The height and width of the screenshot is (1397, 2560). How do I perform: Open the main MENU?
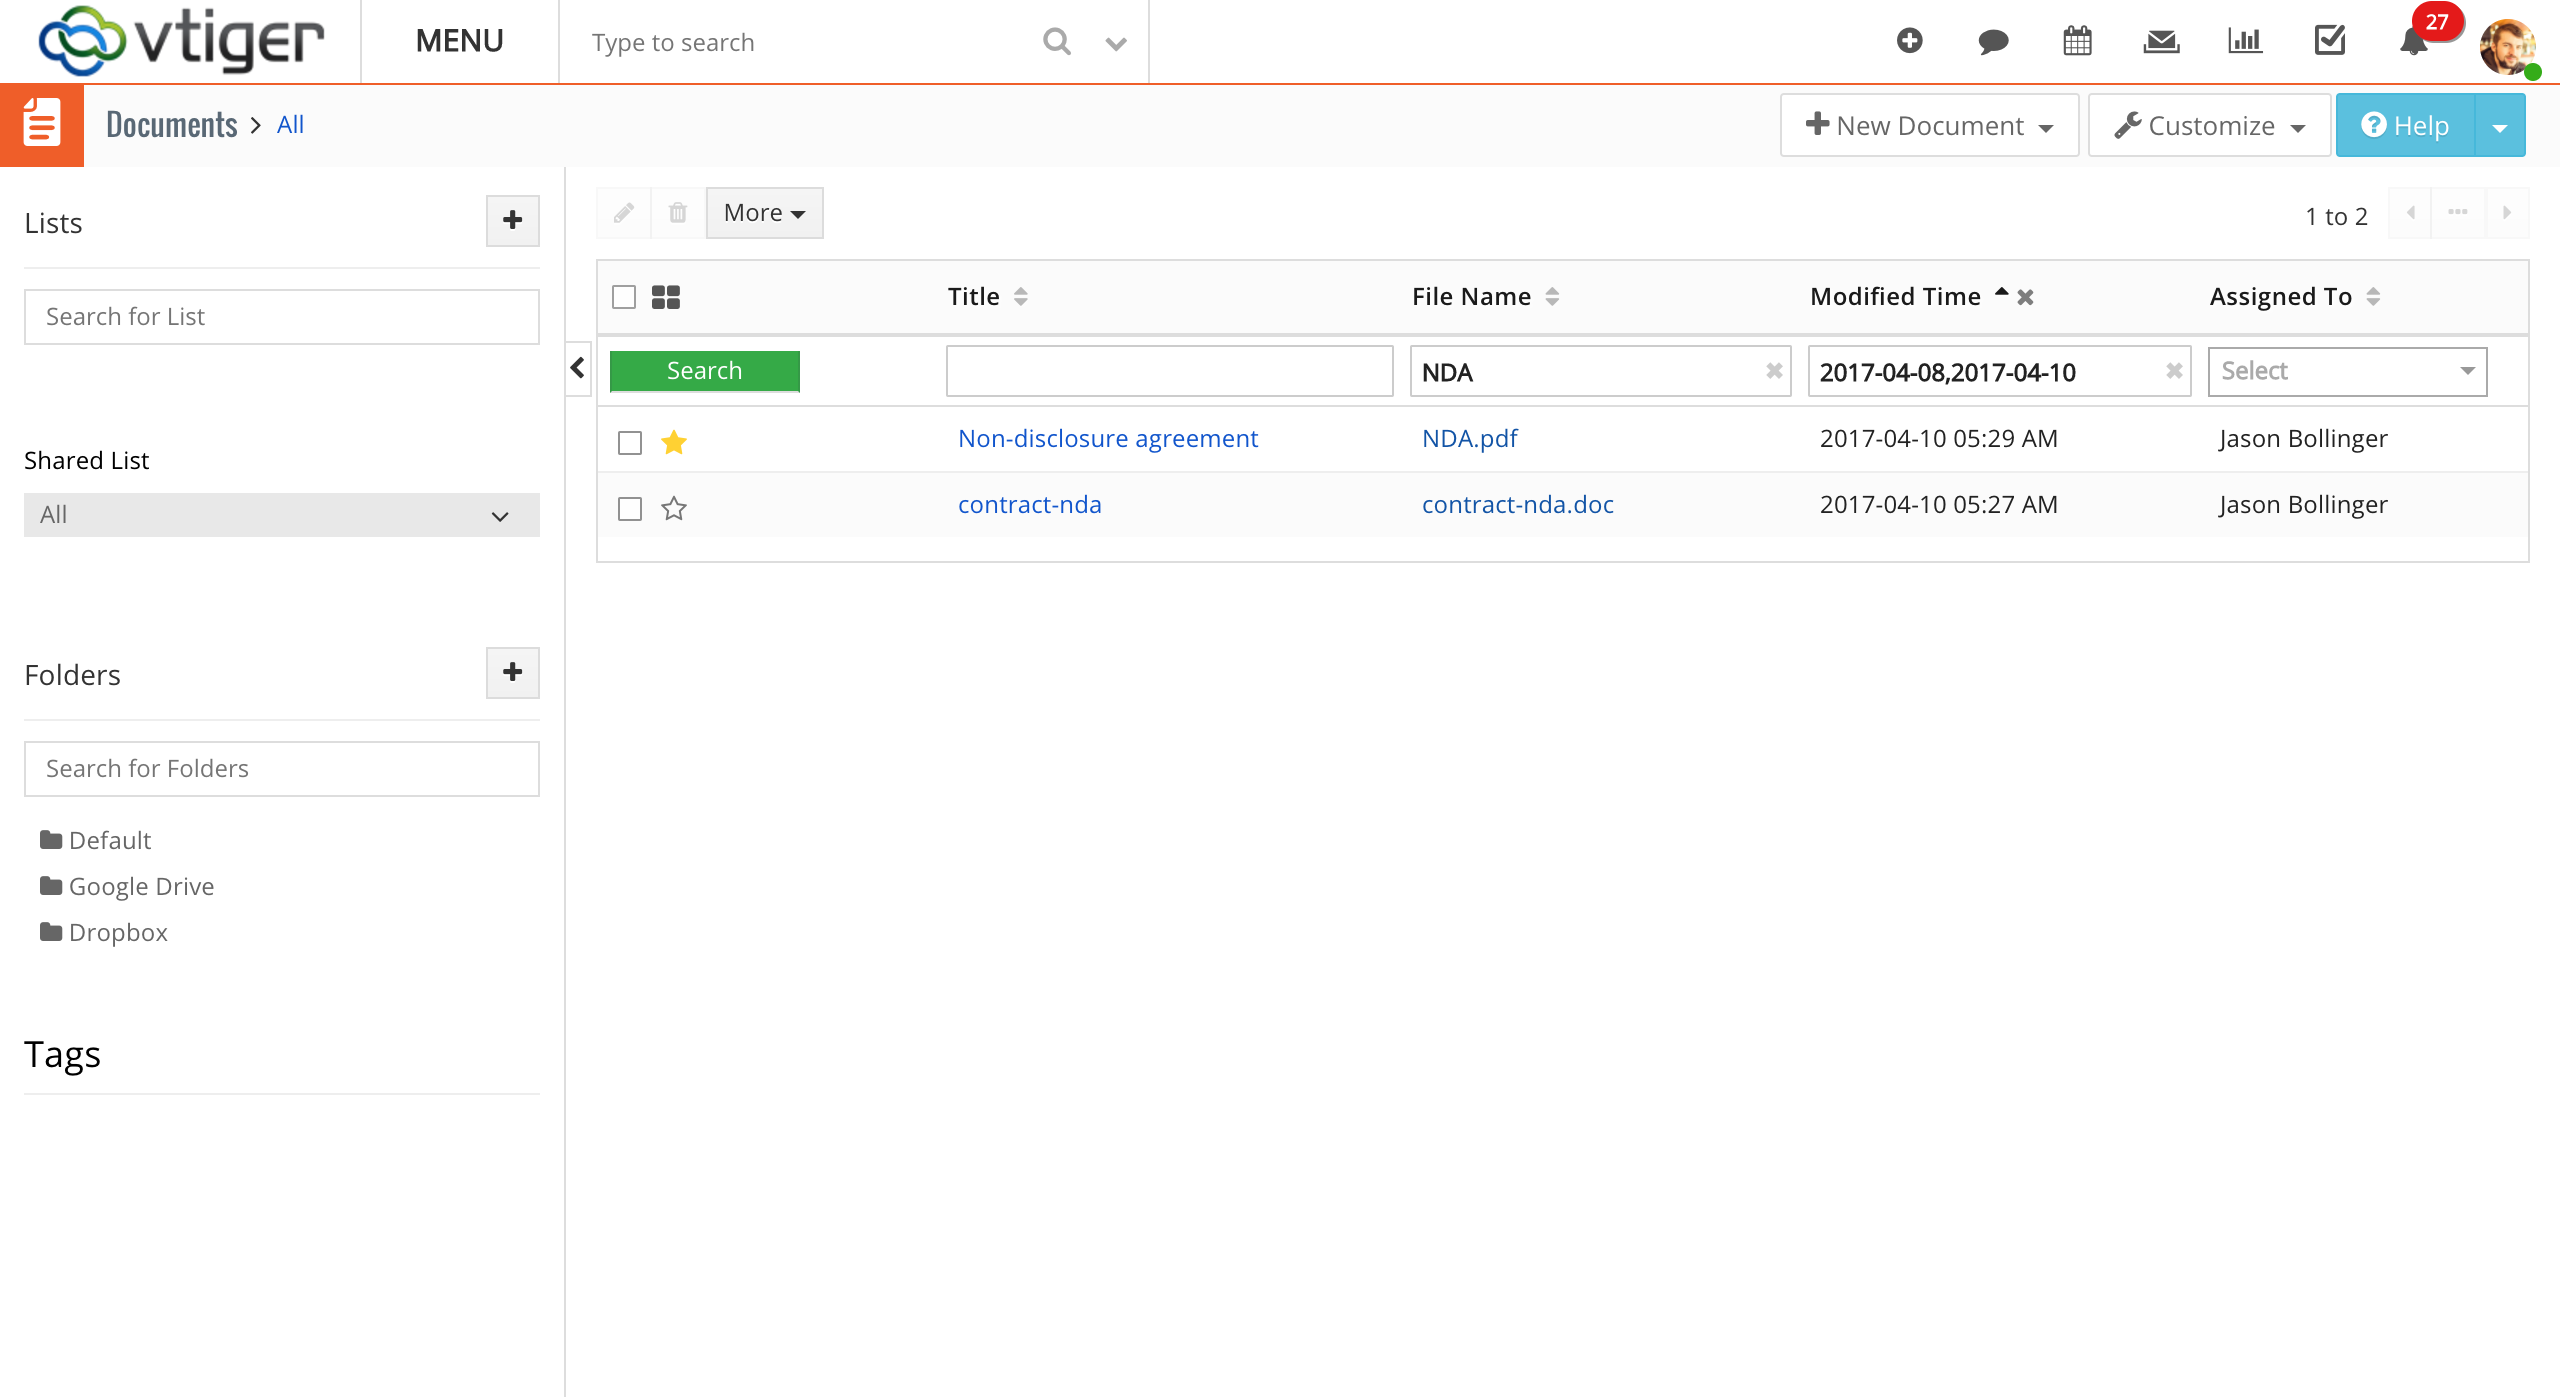tap(459, 41)
